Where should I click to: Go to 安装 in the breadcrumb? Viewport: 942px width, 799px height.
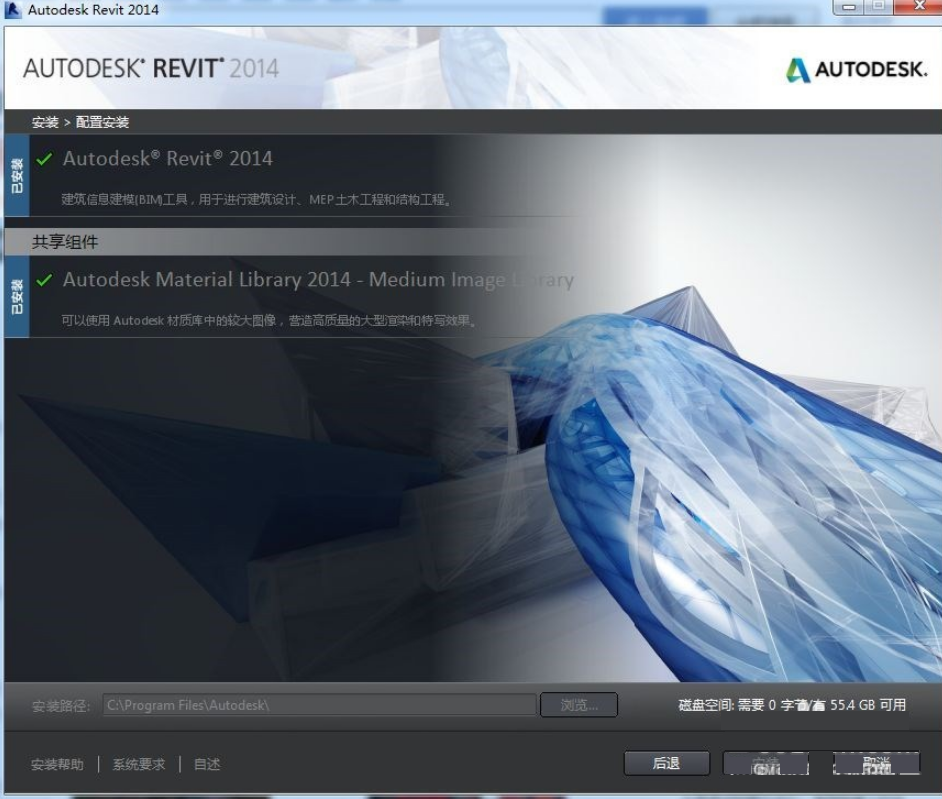pos(45,123)
